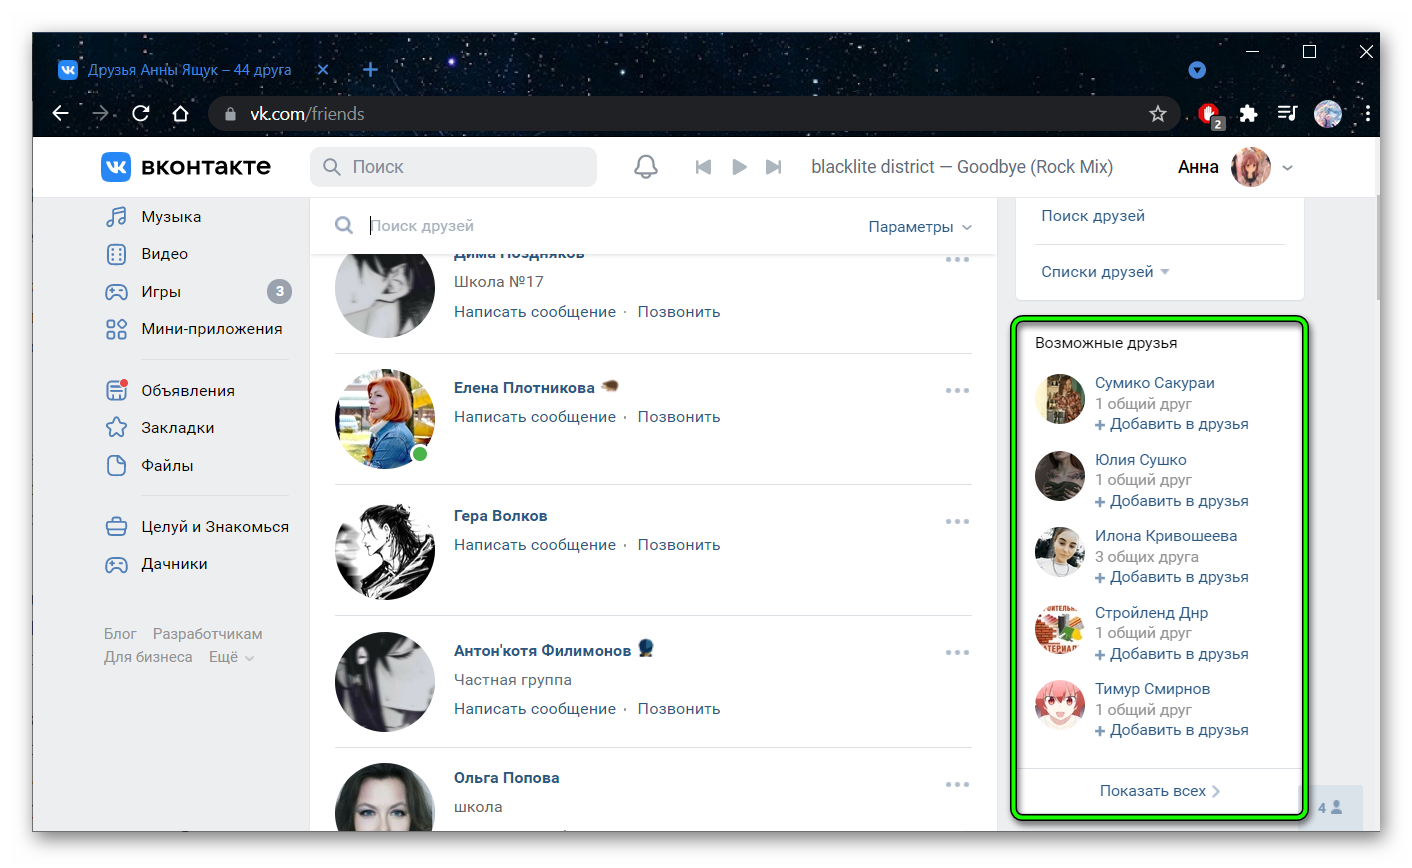Open more options for Гера Волков
The image size is (1412, 868).
click(x=957, y=521)
